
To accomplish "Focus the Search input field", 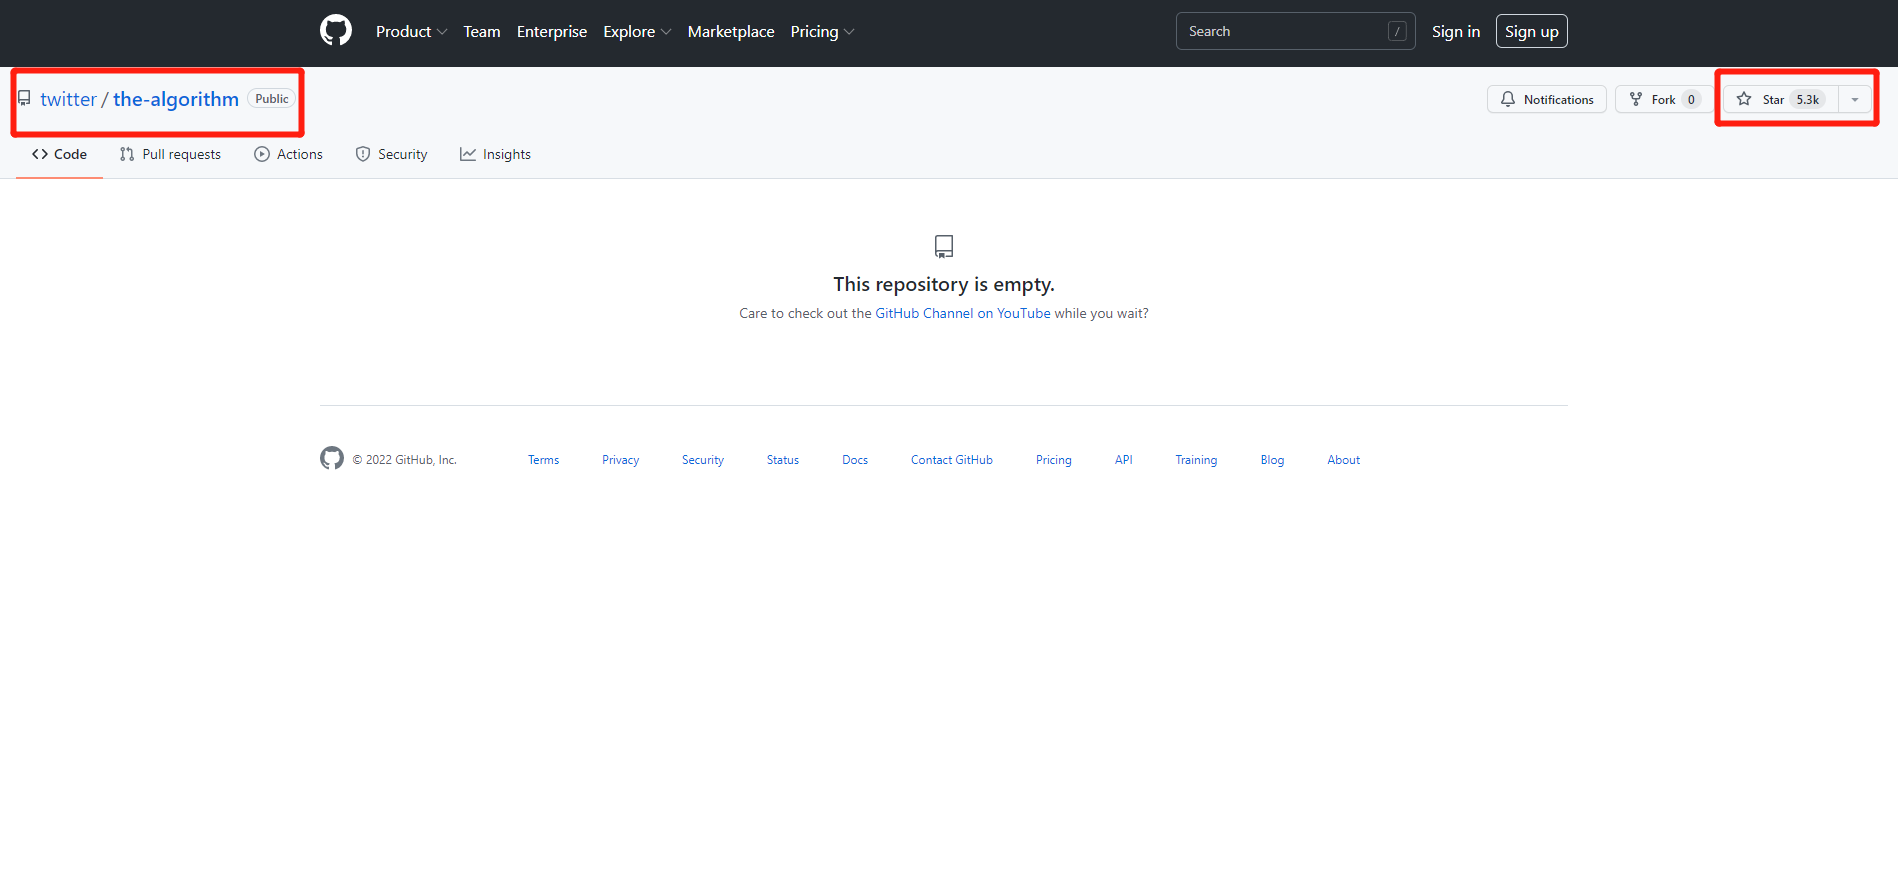I will pos(1295,31).
